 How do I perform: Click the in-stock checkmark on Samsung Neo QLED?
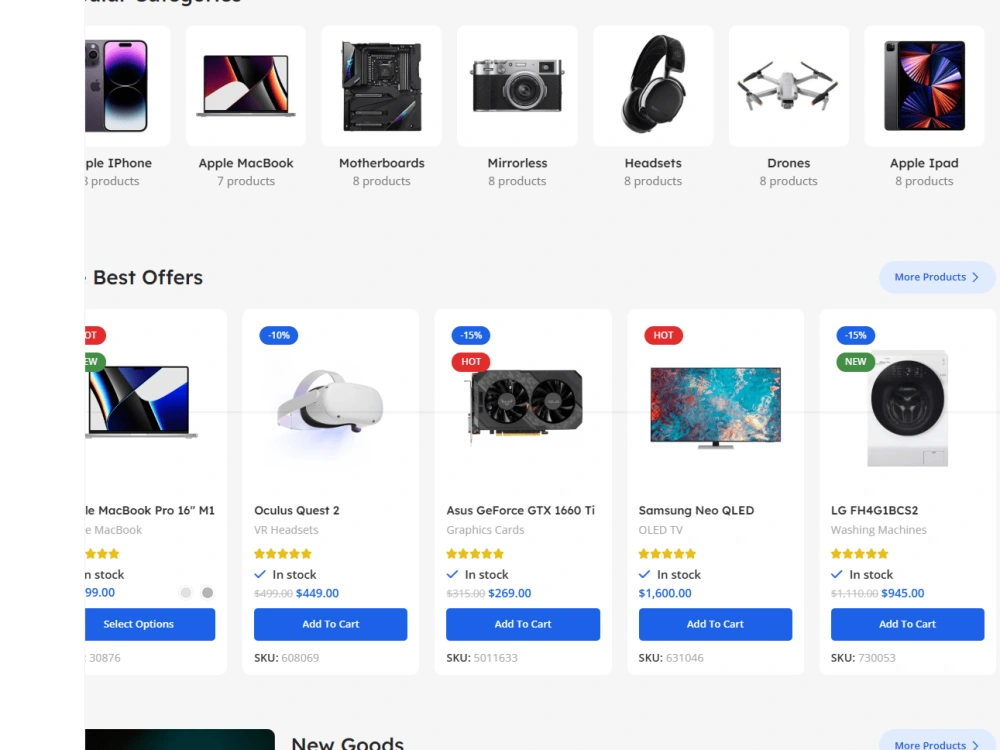(643, 575)
